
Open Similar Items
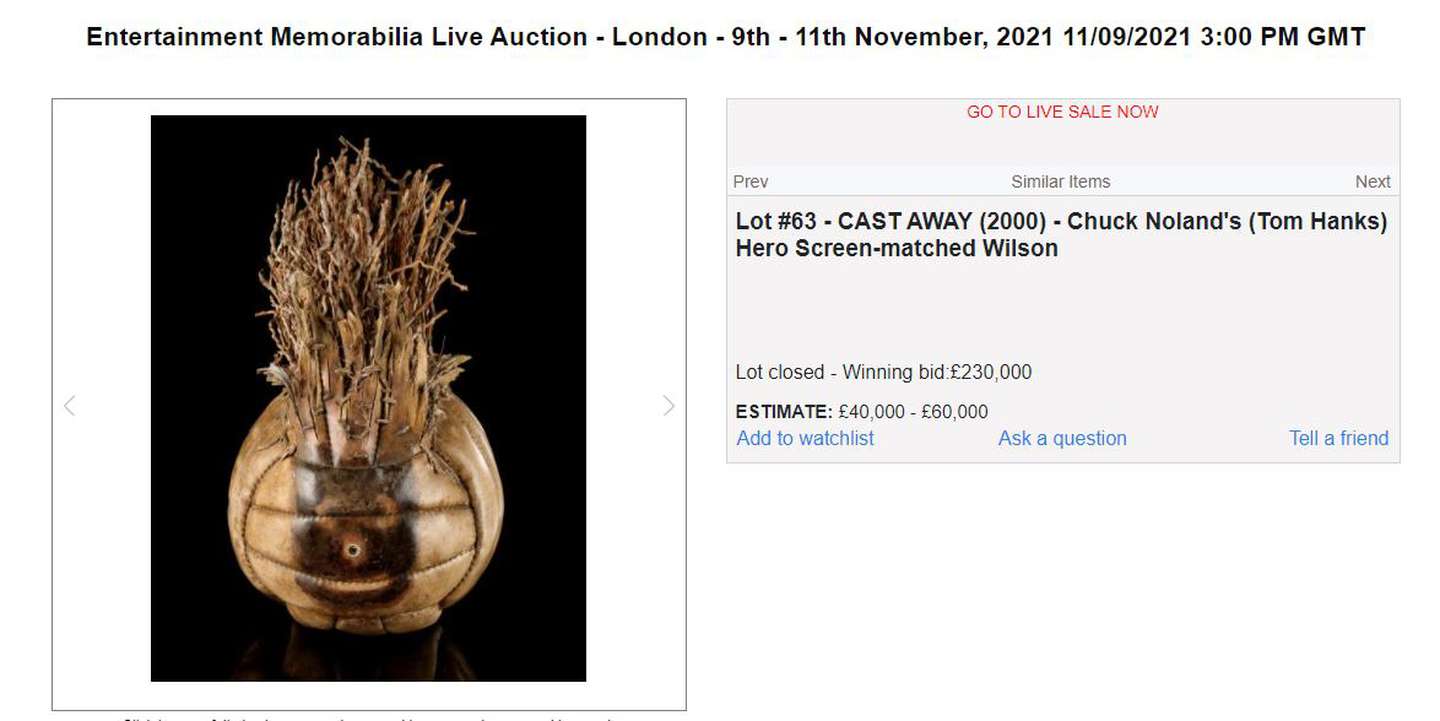click(1061, 181)
